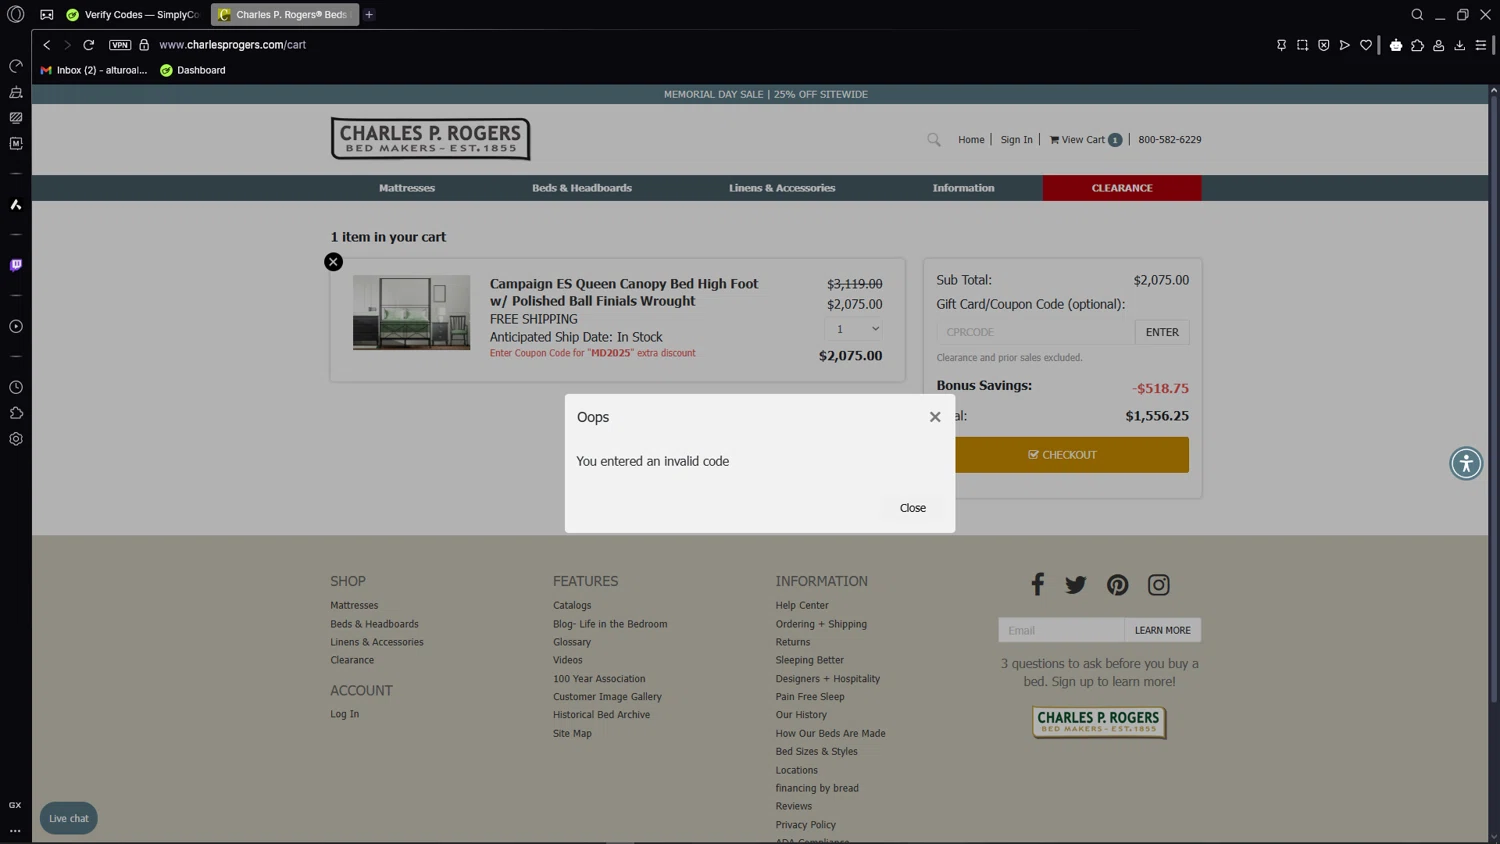1500x844 pixels.
Task: Click the Close button in the dialog
Action: [x=912, y=508]
